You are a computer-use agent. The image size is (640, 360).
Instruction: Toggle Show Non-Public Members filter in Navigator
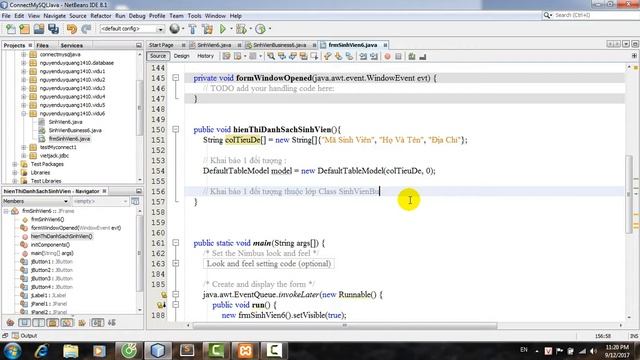[53, 323]
